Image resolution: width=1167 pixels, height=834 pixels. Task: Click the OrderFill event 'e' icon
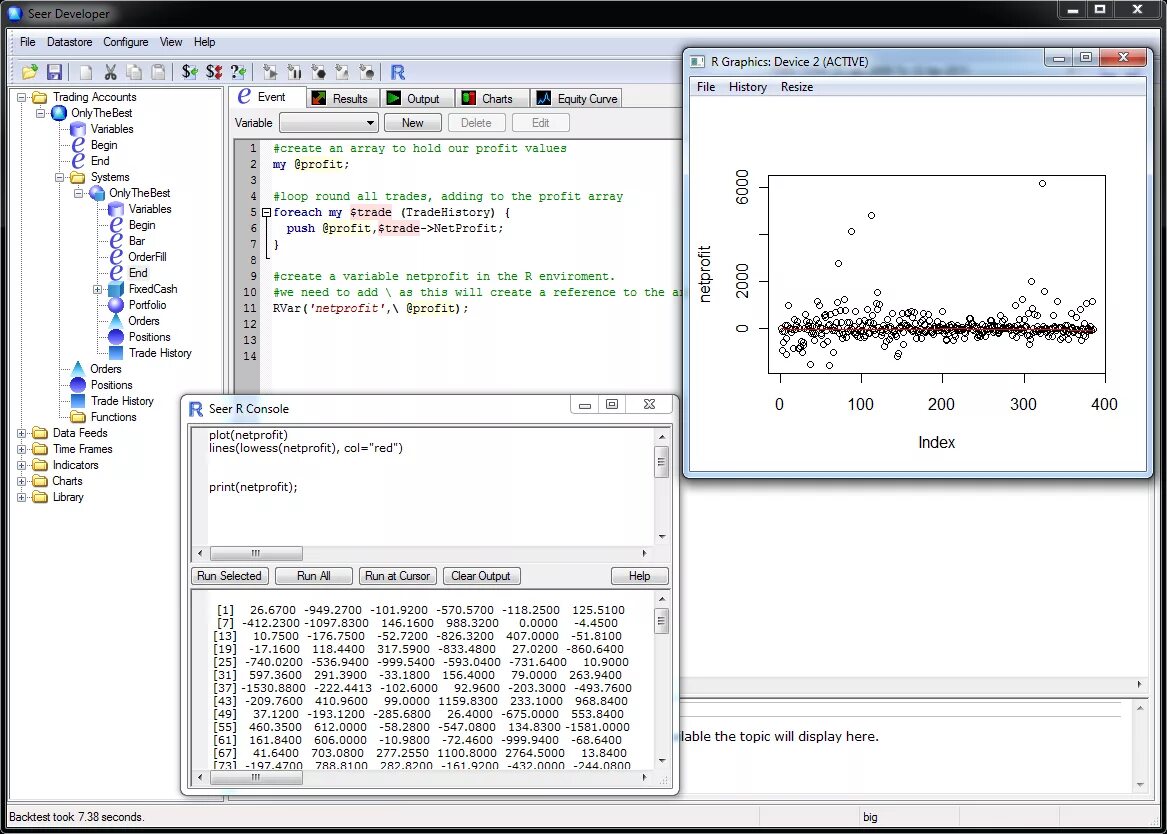[x=116, y=257]
